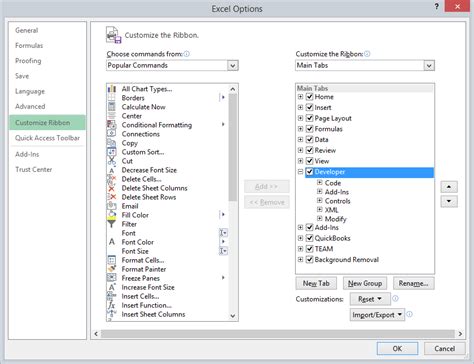Screen dimensions: 474x364
Task: Click the Format Painter brush icon
Action: (112, 269)
